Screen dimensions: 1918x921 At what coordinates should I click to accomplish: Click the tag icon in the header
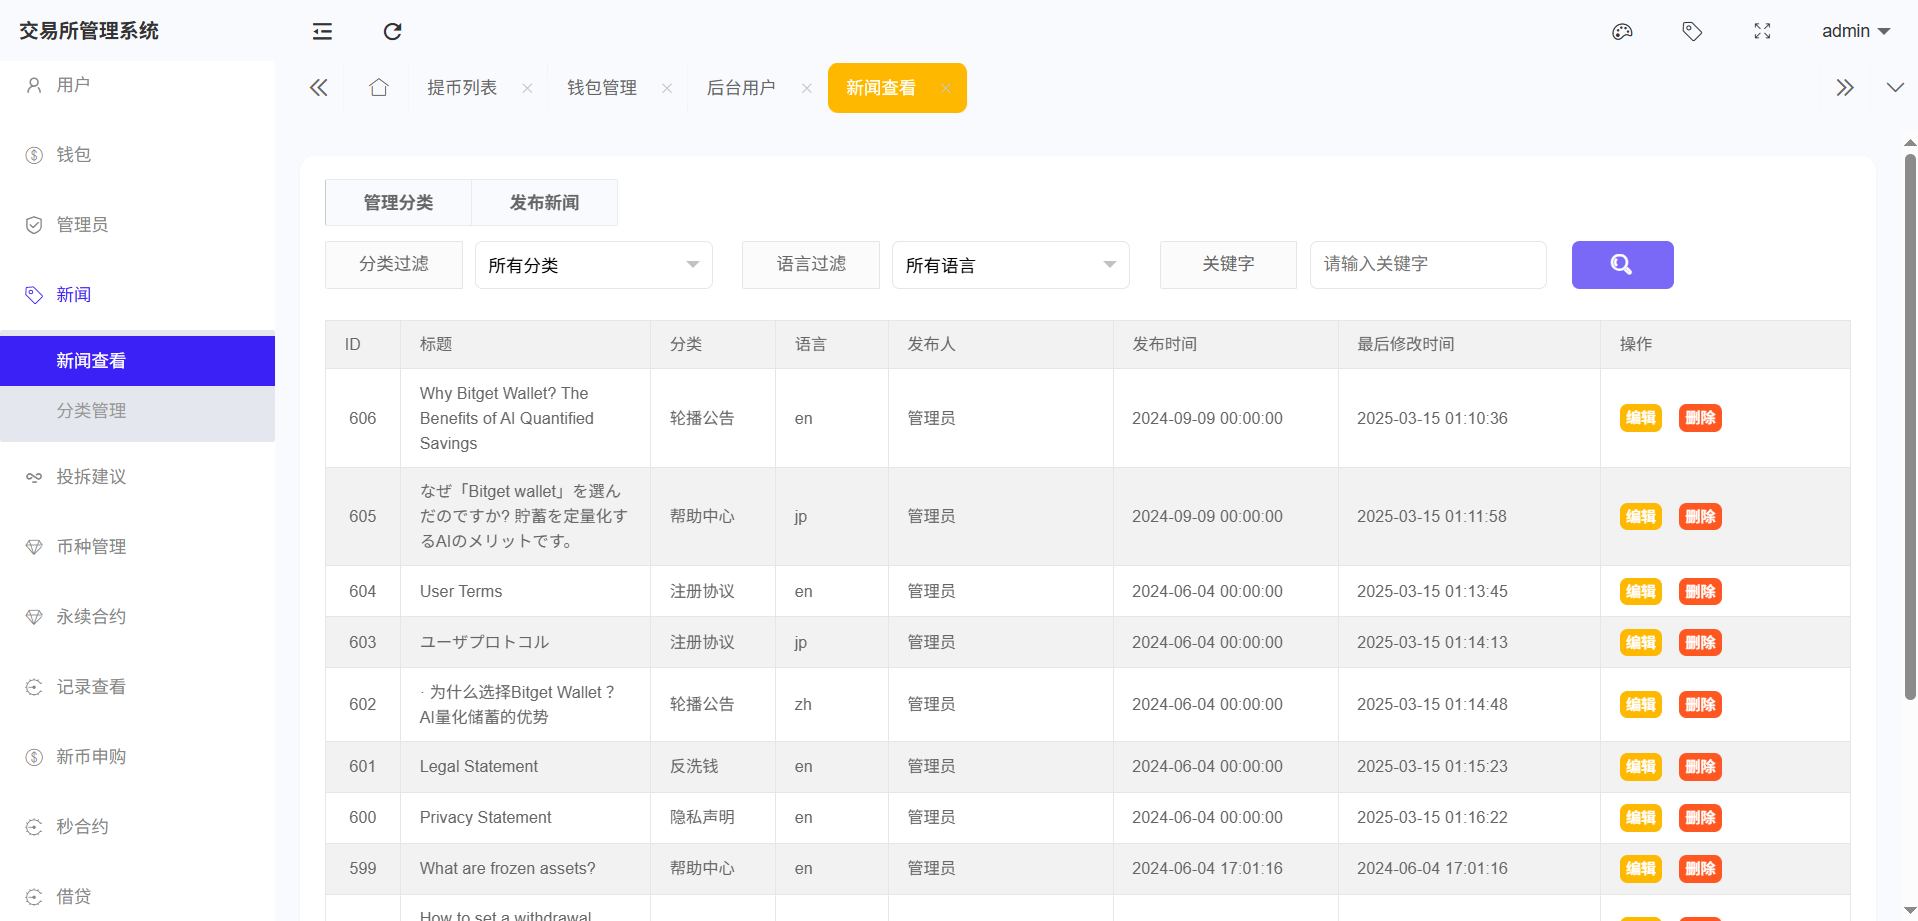tap(1692, 31)
